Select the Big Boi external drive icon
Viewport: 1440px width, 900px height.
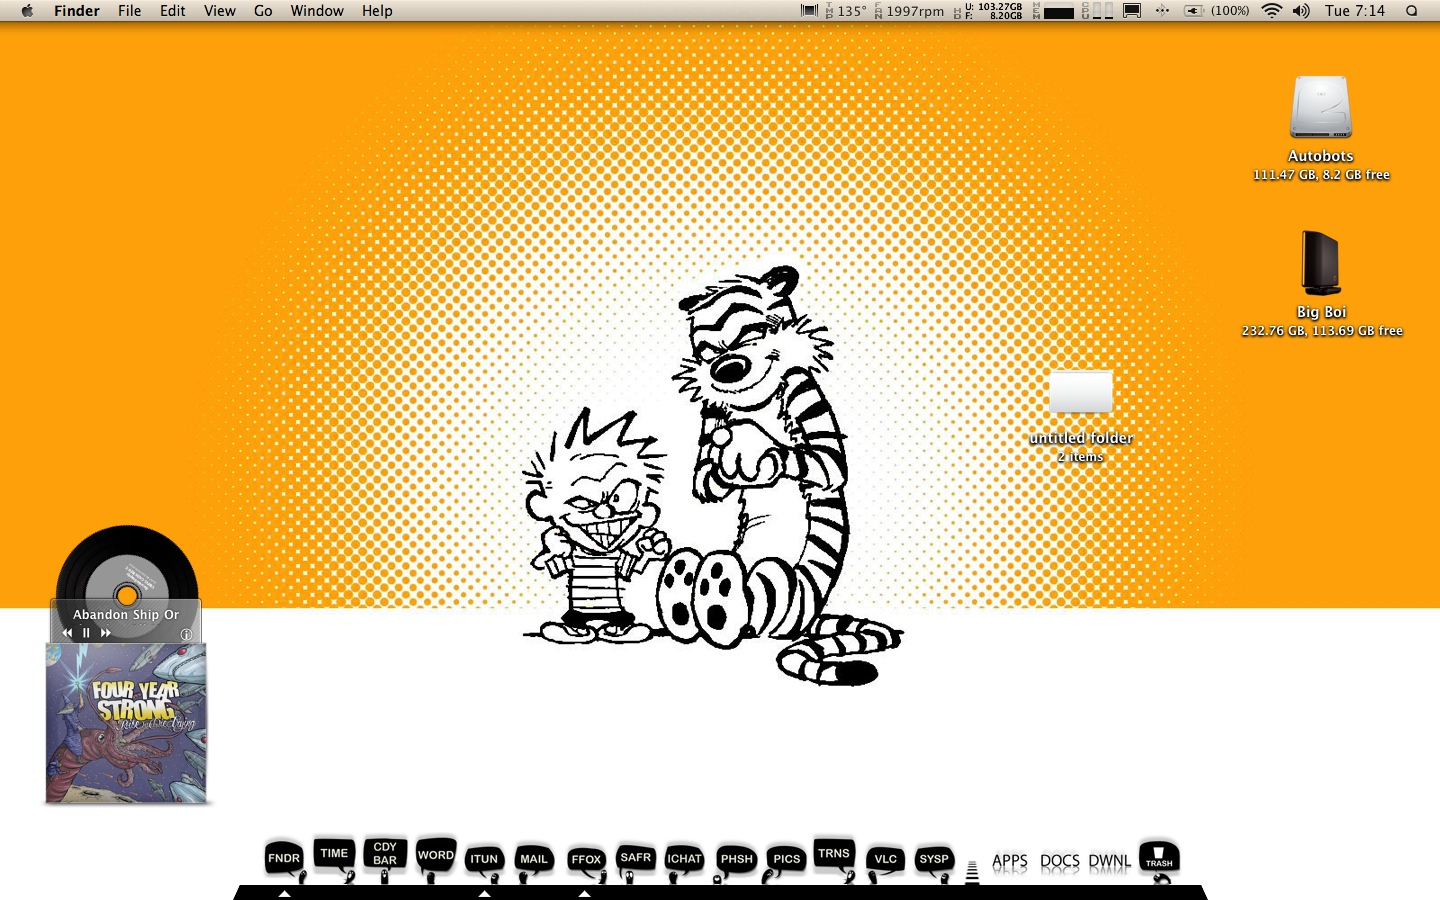(x=1321, y=264)
